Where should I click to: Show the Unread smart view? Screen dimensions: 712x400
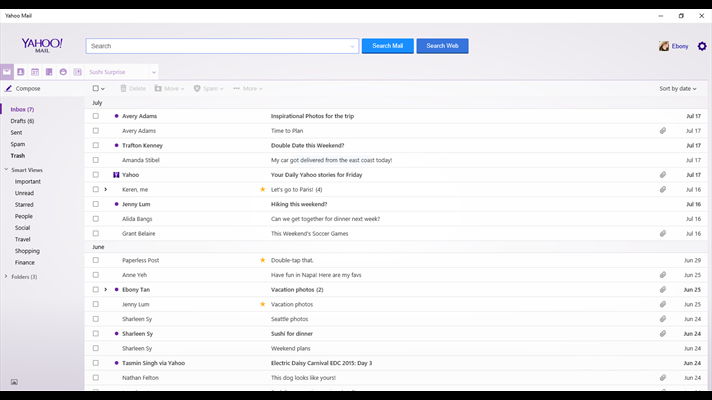24,193
